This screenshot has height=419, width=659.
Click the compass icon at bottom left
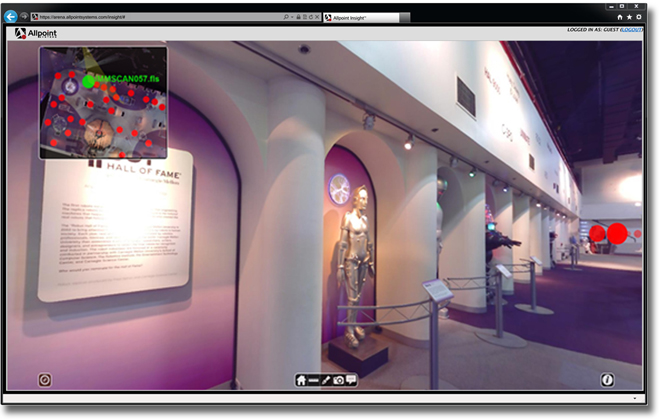click(x=45, y=380)
